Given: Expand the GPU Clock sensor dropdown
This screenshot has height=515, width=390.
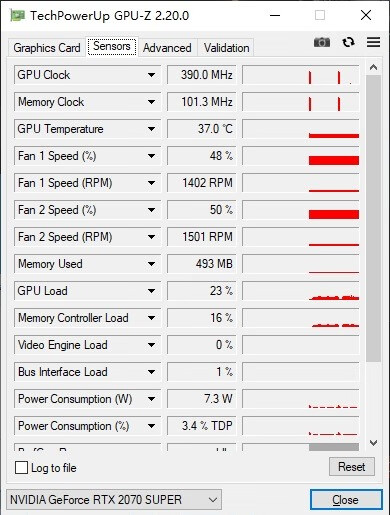Looking at the screenshot, I should tap(151, 75).
